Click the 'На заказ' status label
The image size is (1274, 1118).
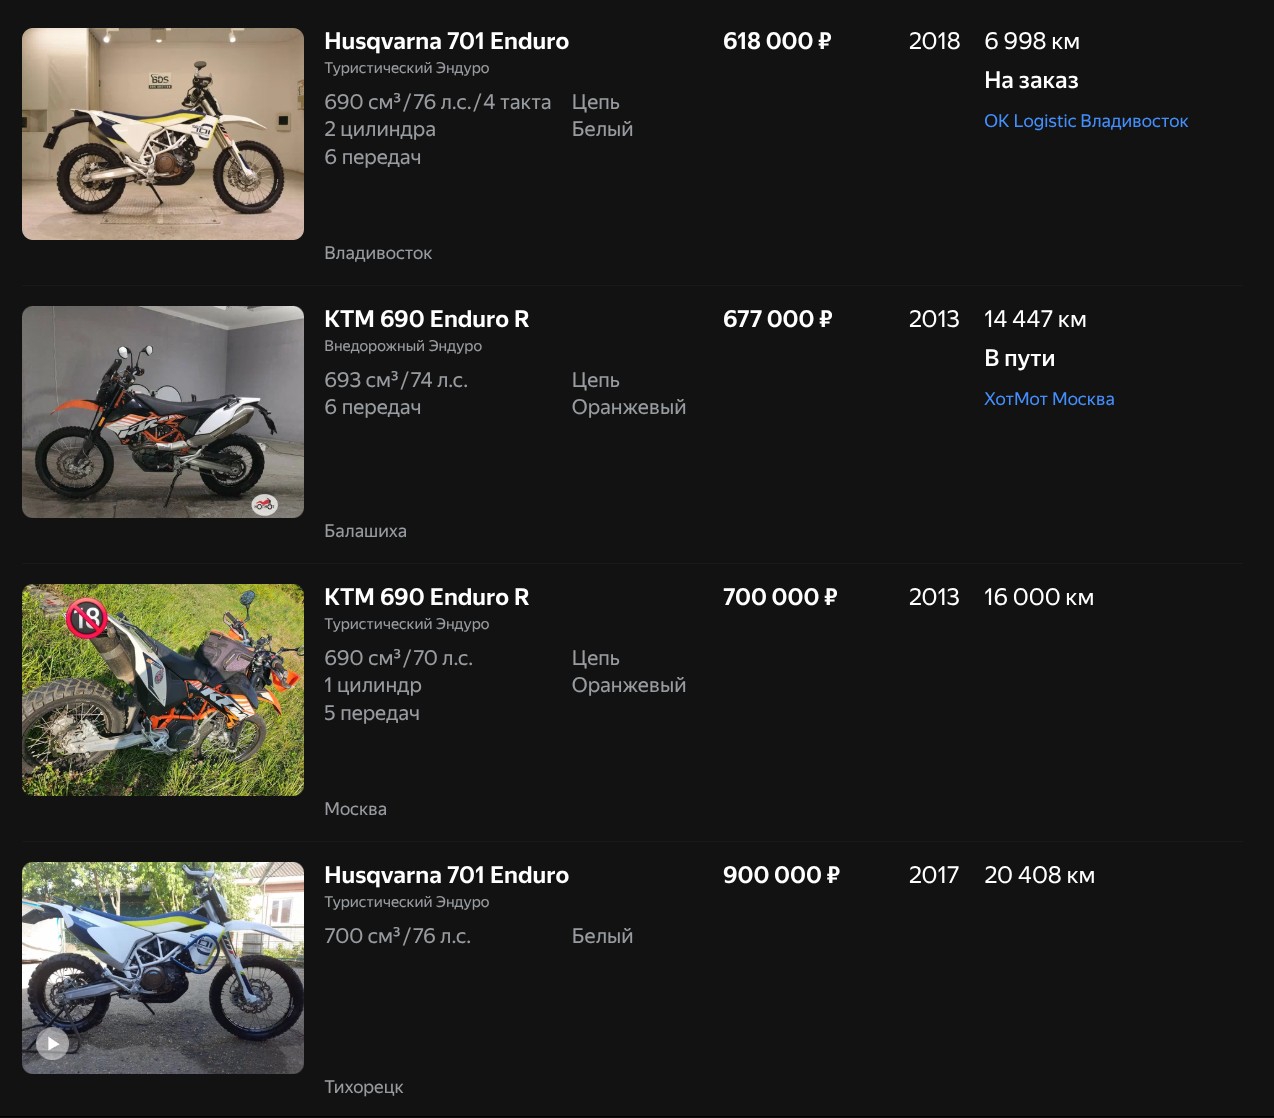click(1031, 80)
